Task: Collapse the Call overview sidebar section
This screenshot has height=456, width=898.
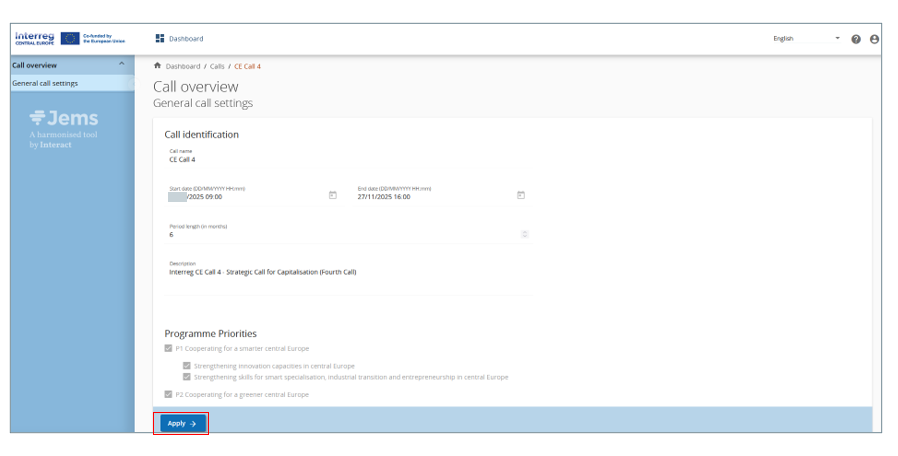Action: click(x=122, y=65)
